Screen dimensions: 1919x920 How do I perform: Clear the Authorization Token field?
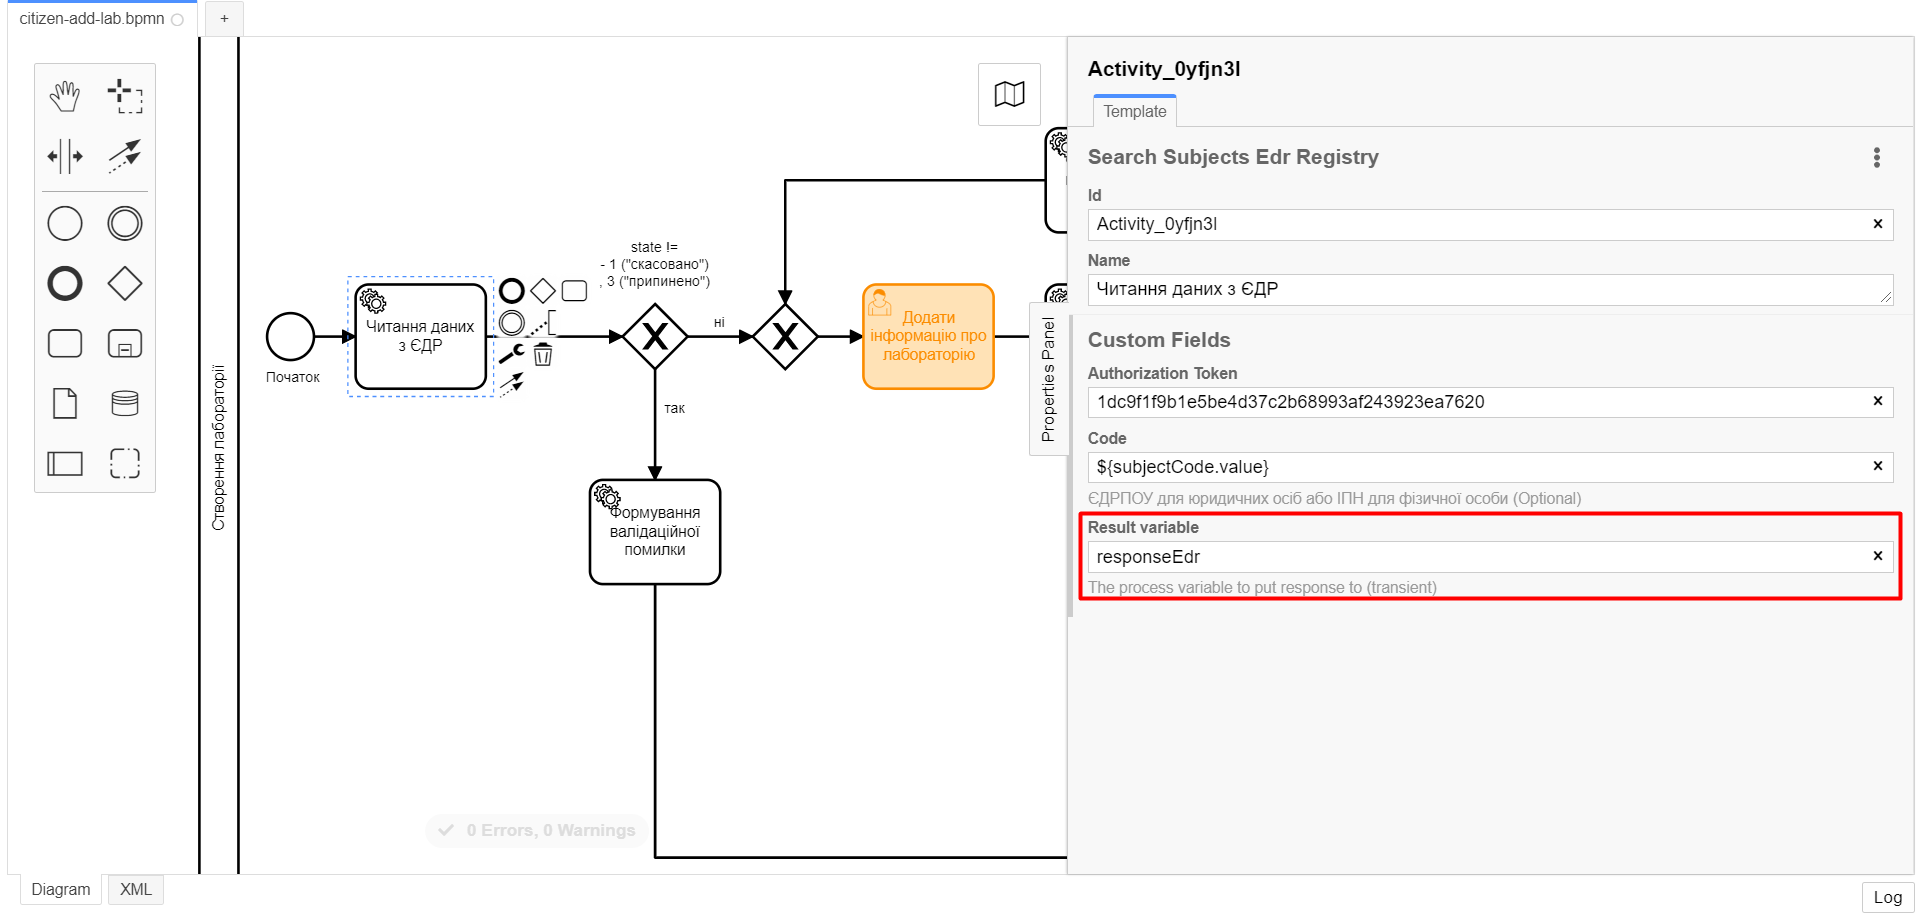pyautogui.click(x=1878, y=401)
